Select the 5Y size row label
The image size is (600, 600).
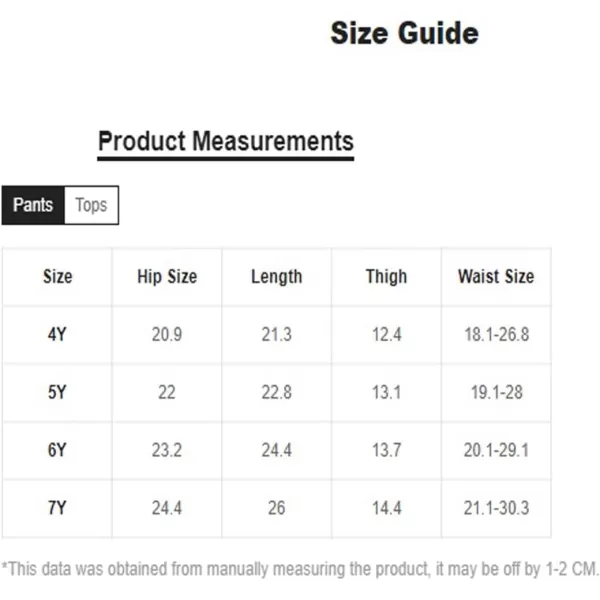tap(57, 392)
